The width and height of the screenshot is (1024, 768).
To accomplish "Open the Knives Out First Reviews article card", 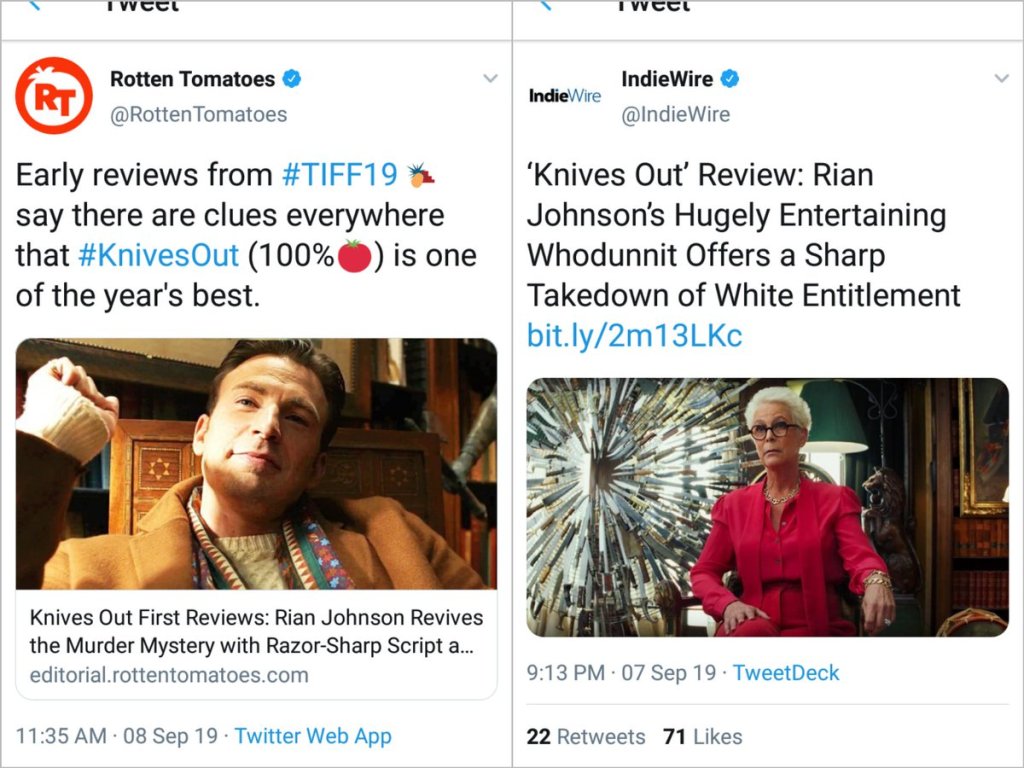I will pyautogui.click(x=256, y=645).
